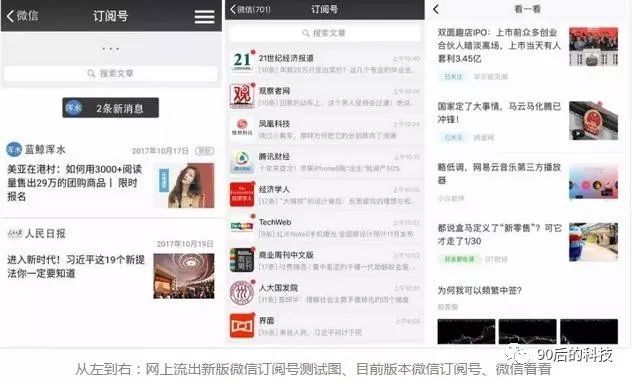Go back to 微信(701) in middle screen
Viewport: 633px width, 383px height.
pyautogui.click(x=250, y=9)
